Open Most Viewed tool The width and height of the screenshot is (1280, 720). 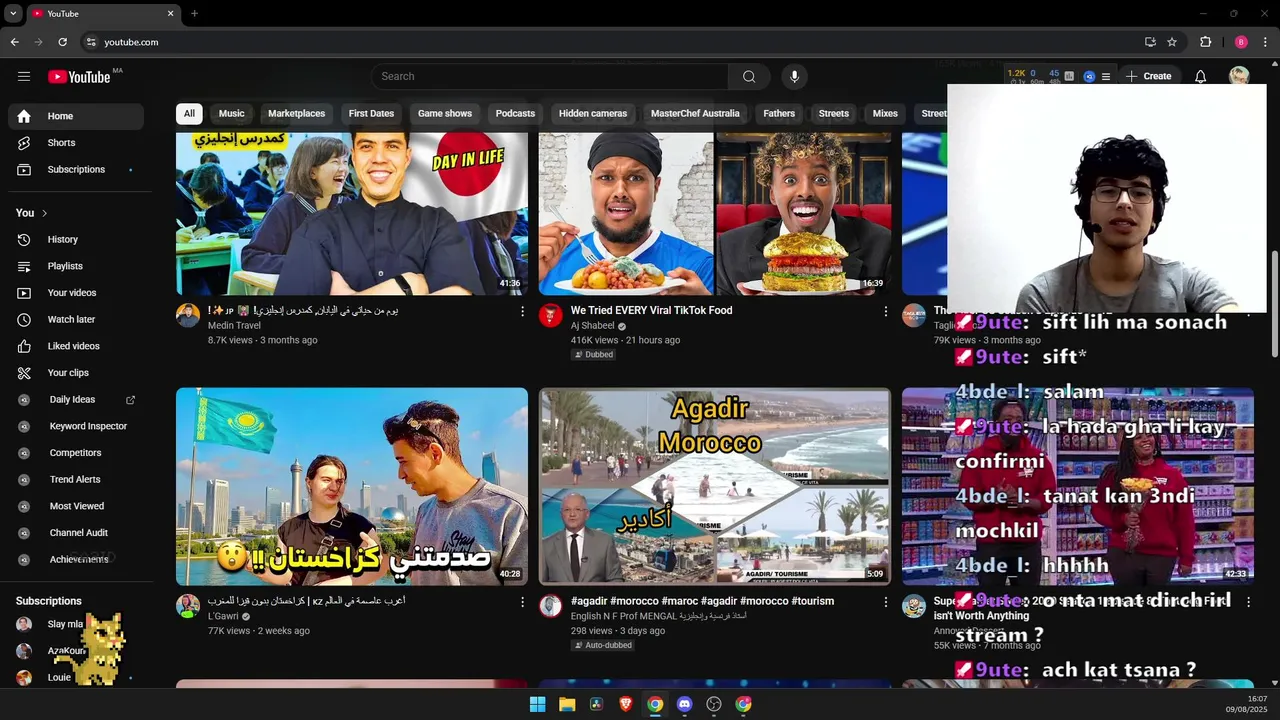click(x=76, y=506)
